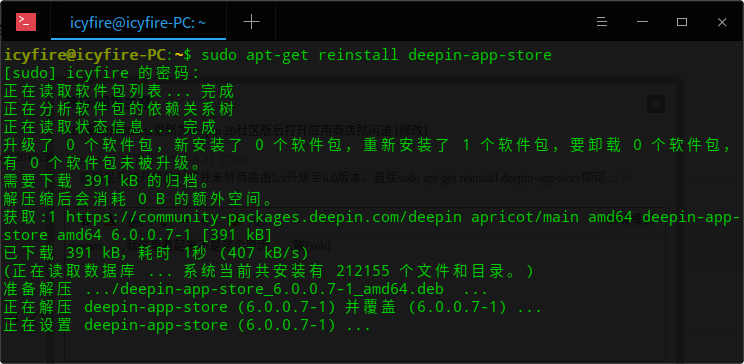Close the faint background dialog X
Viewport: 744px width, 364px height.
pos(656,104)
